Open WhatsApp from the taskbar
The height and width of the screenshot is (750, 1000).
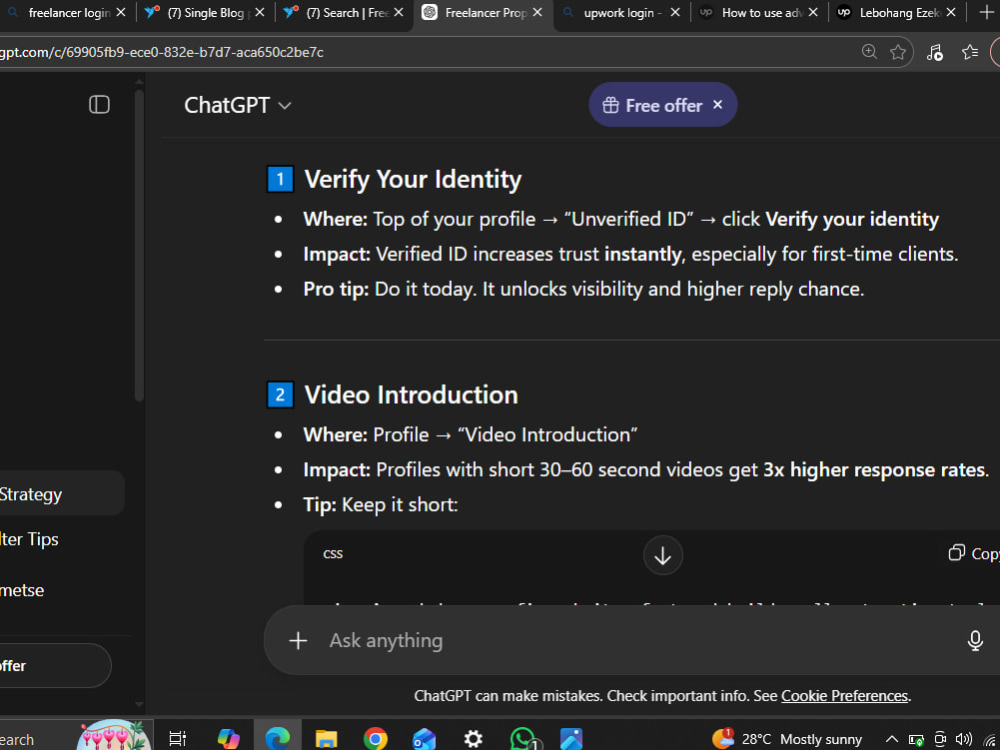tap(522, 739)
